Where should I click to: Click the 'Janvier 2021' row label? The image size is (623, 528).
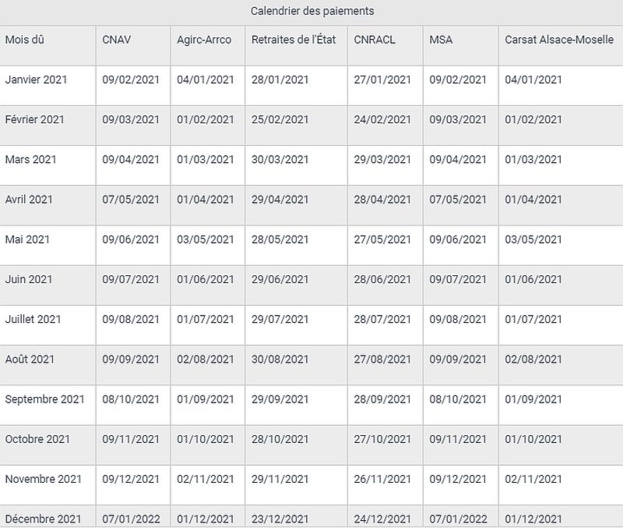click(x=37, y=80)
